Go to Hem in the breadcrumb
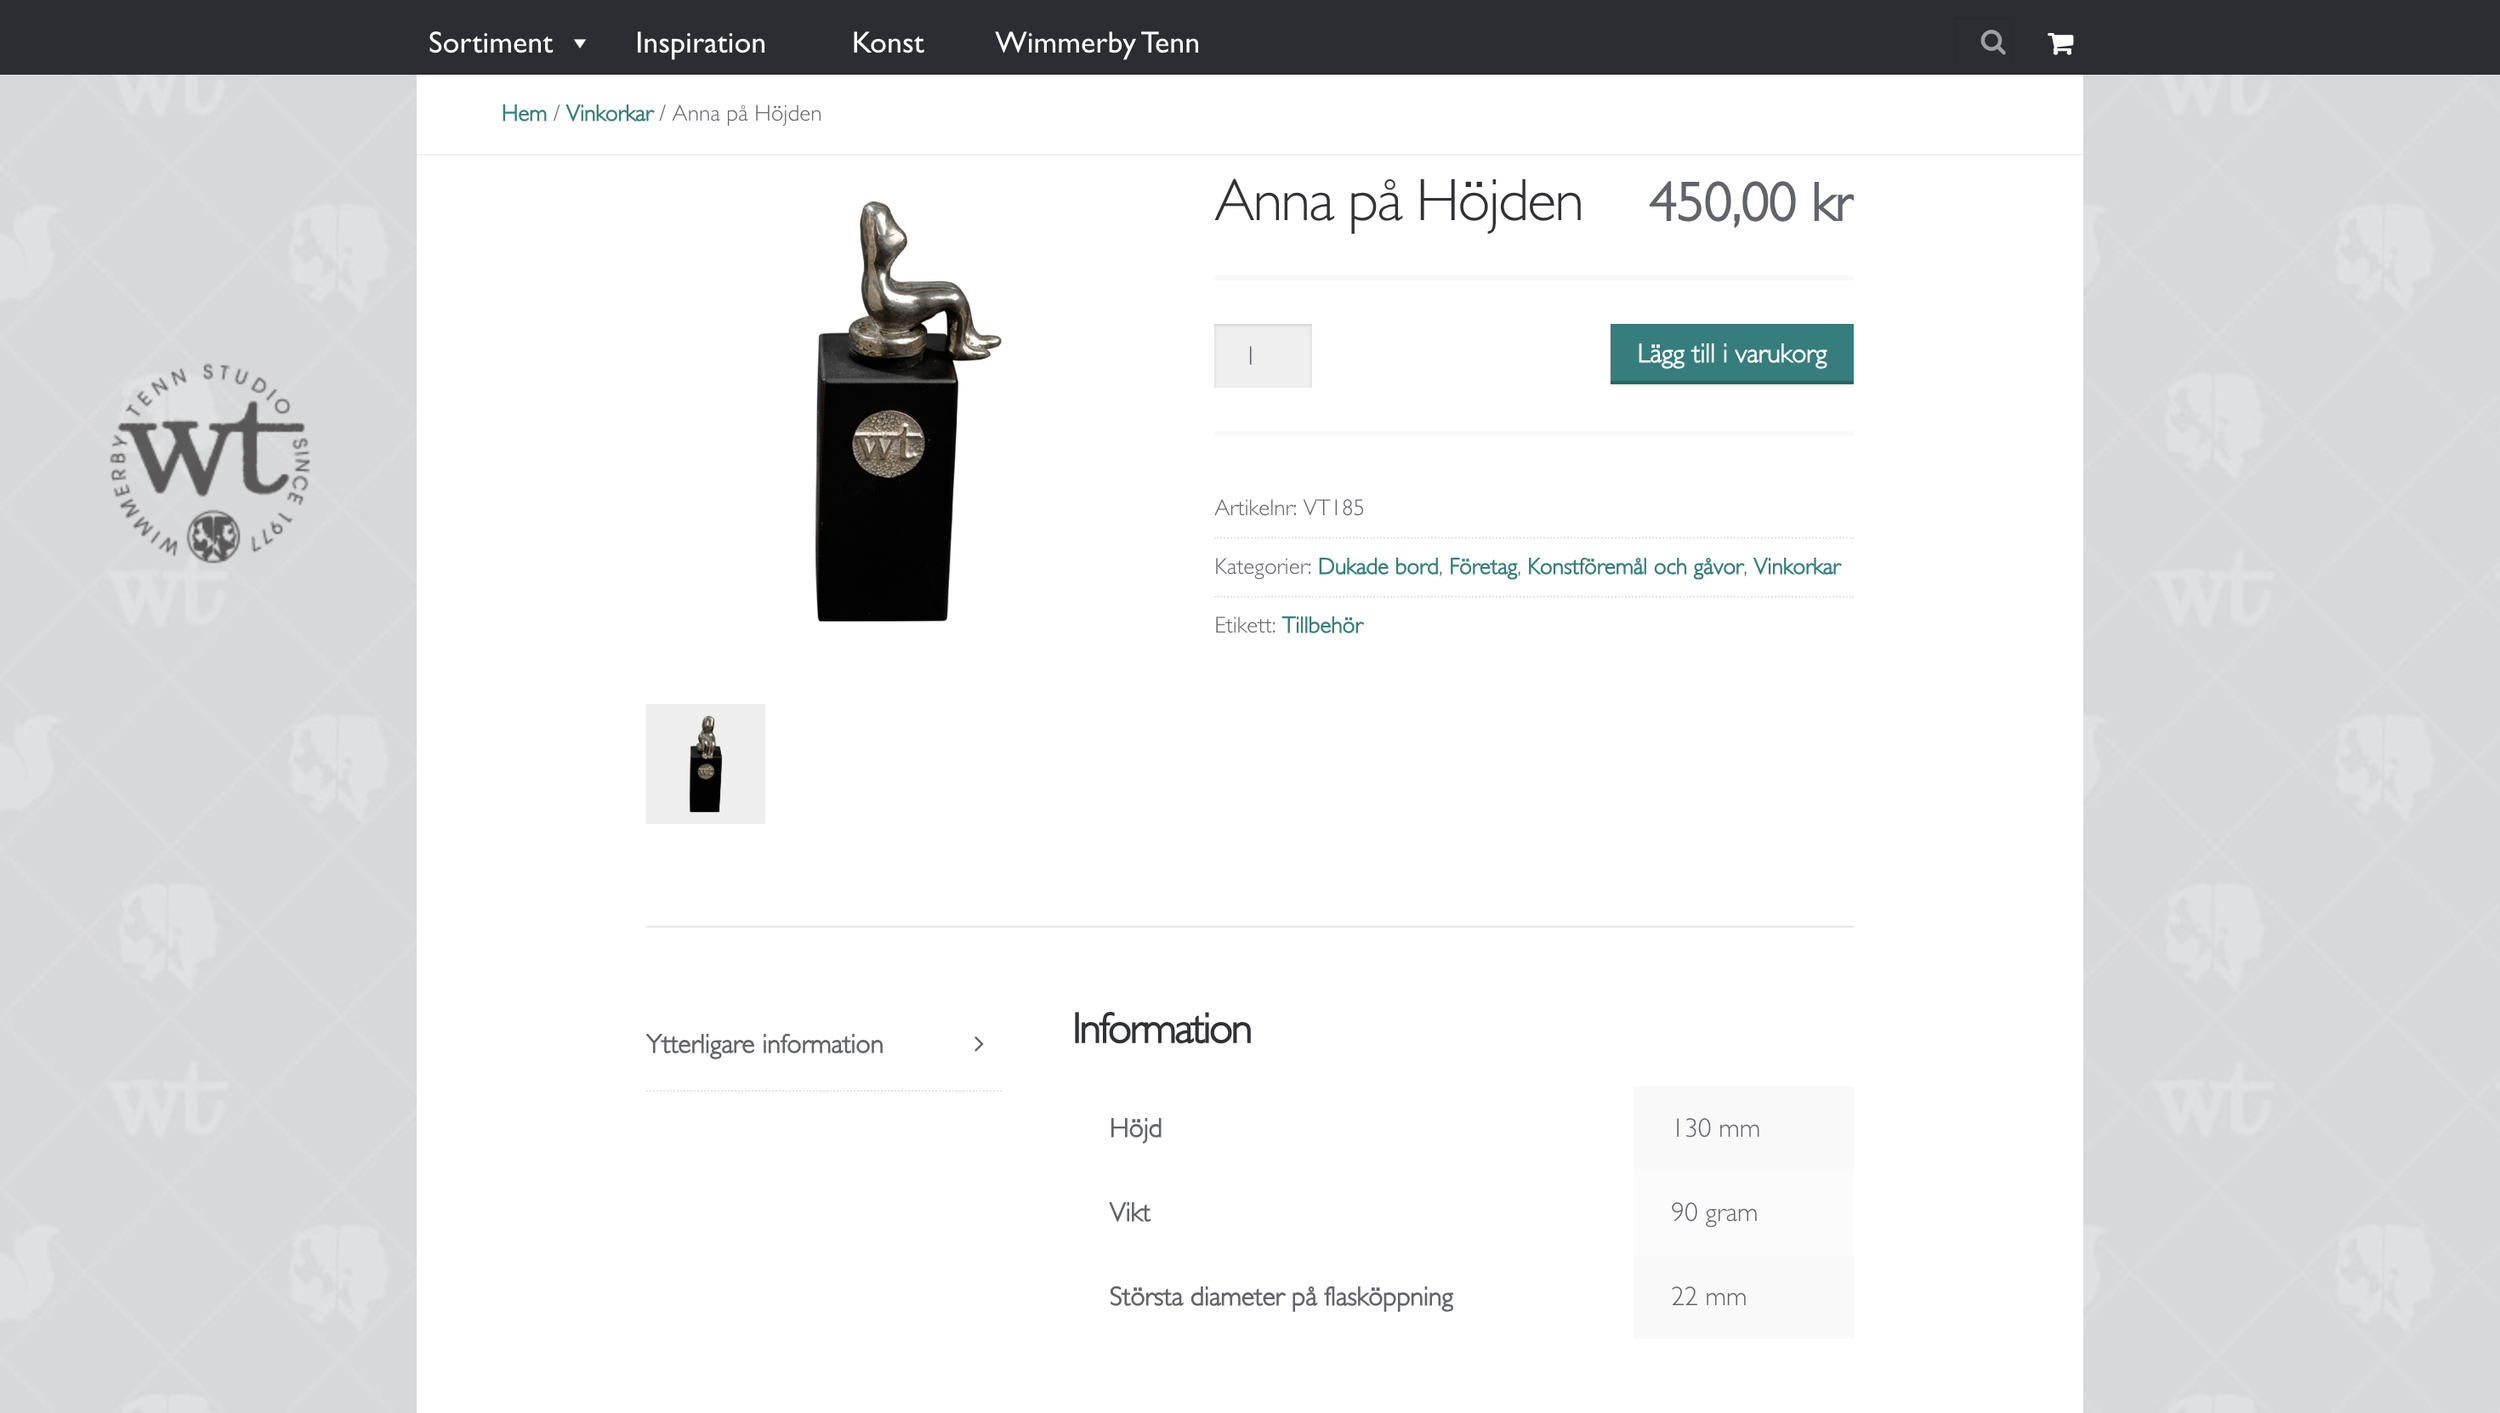The height and width of the screenshot is (1413, 2500). 524,113
